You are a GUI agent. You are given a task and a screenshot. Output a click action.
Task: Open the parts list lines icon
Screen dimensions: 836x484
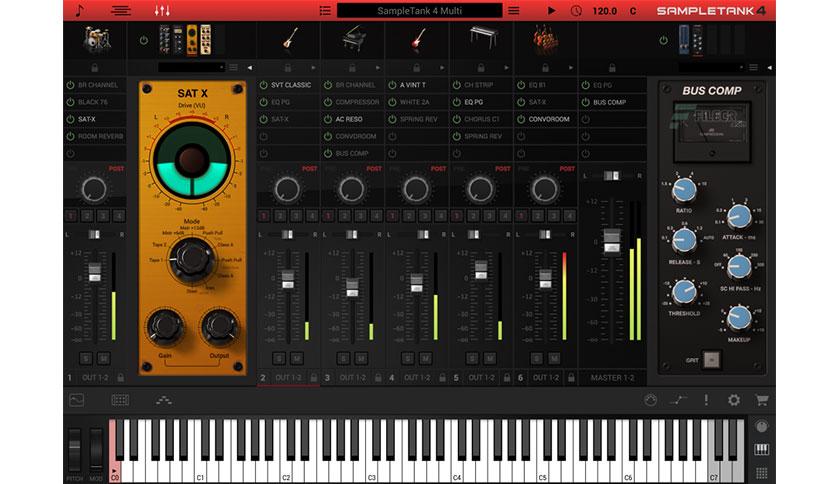pos(121,10)
